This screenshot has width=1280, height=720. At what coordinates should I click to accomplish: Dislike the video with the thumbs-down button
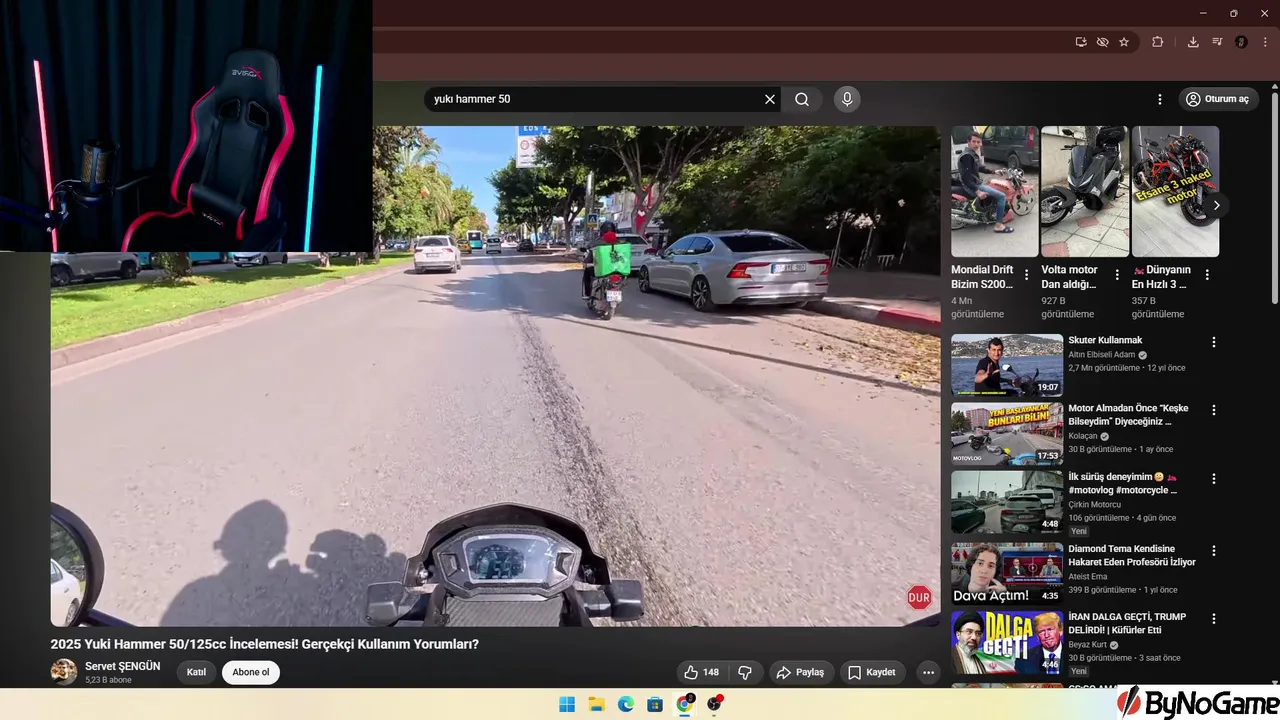(x=744, y=672)
